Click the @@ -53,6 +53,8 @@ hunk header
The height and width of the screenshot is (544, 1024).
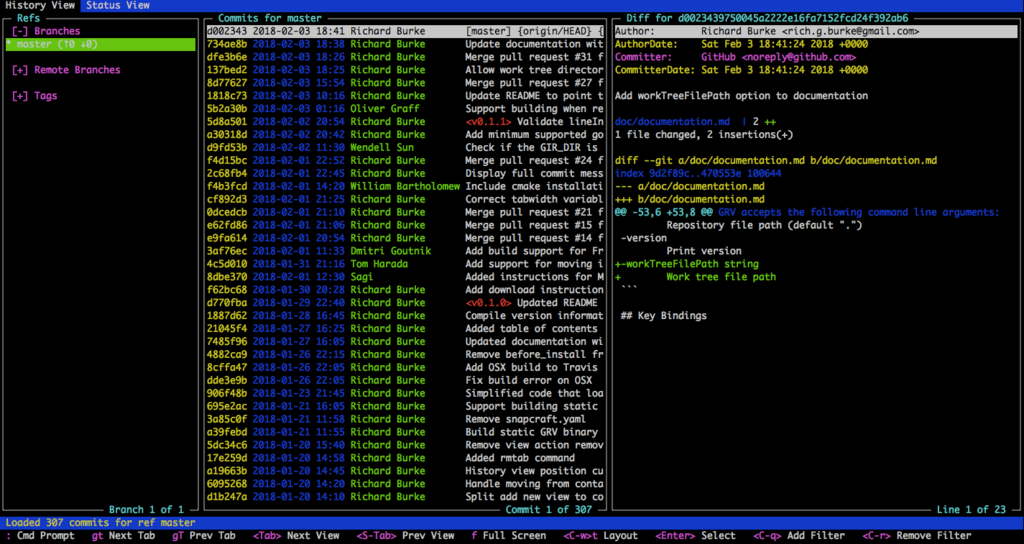(807, 212)
